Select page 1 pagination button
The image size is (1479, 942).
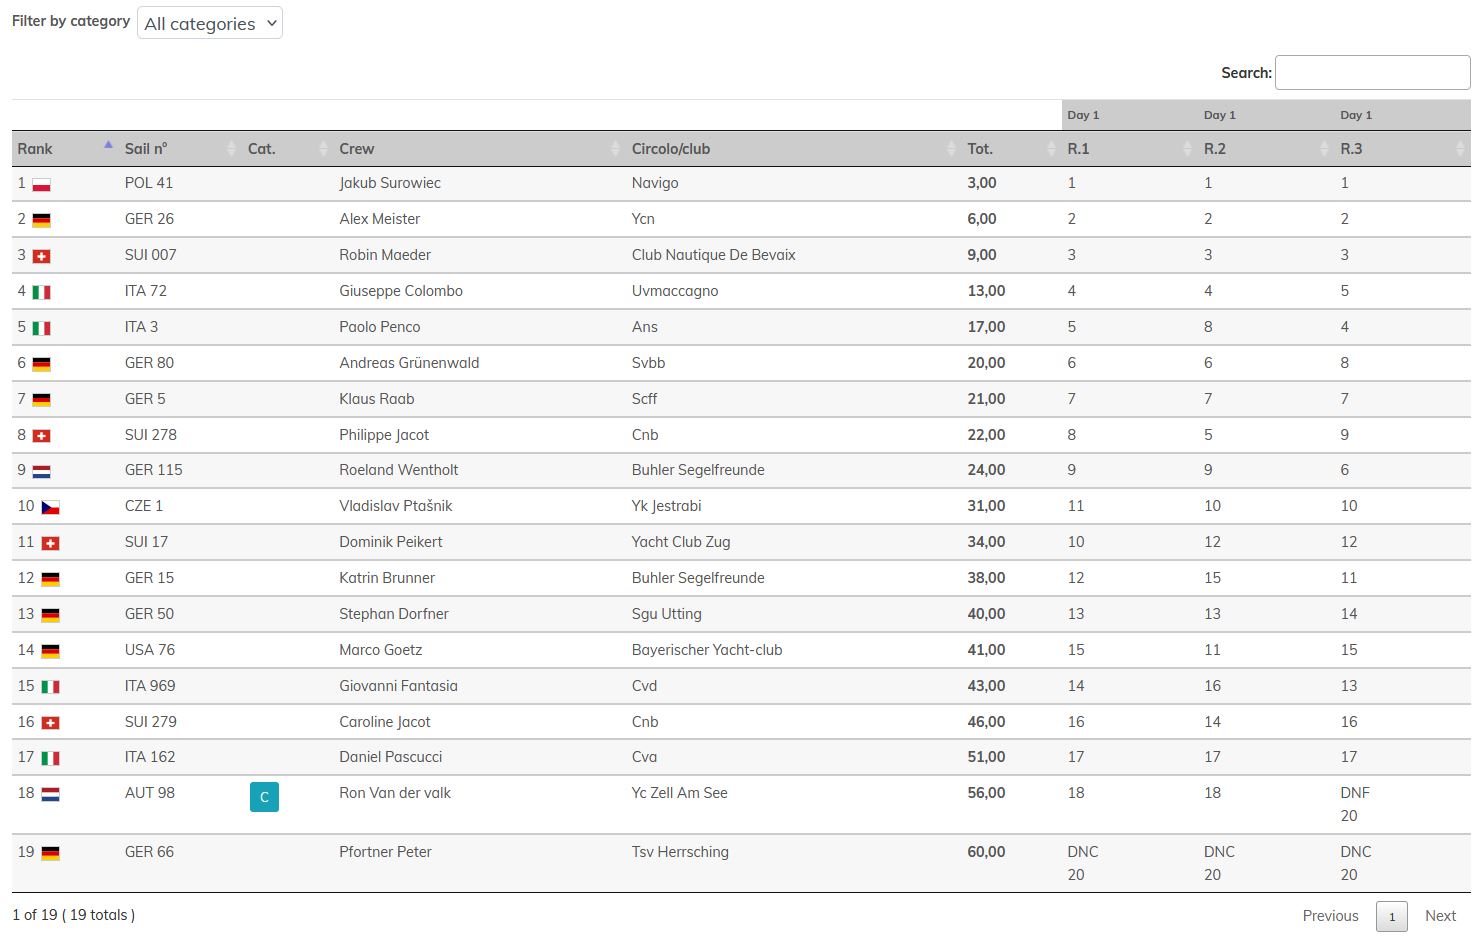pos(1391,916)
